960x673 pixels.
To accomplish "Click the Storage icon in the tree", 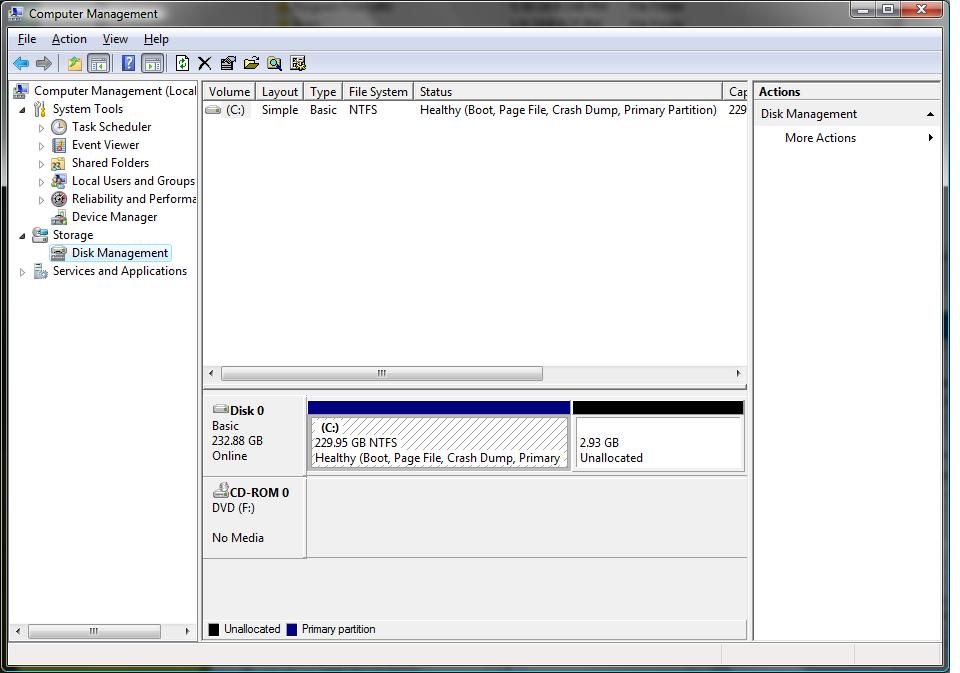I will (40, 235).
